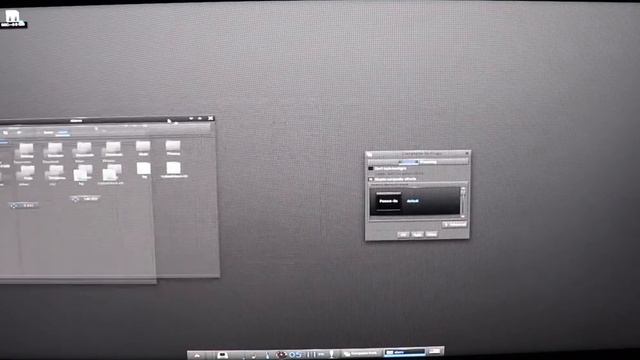Open the taskbar main menu arrow icon
The width and height of the screenshot is (640, 360).
point(197,355)
